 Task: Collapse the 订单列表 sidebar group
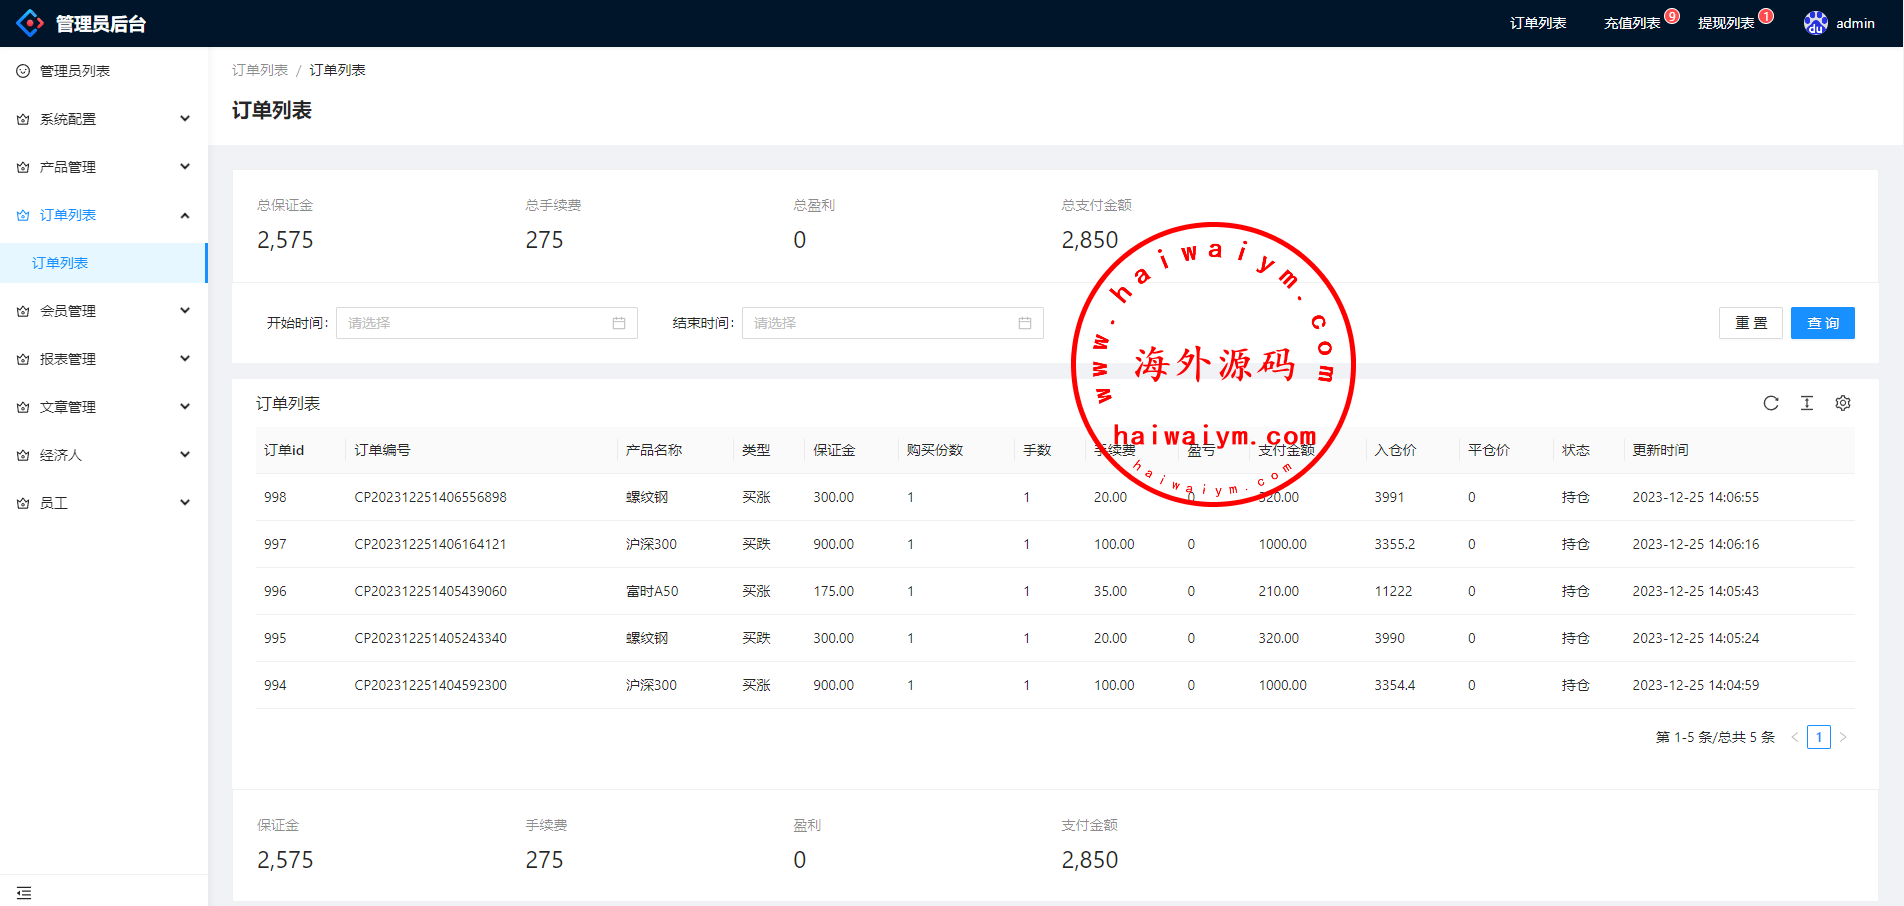pyautogui.click(x=103, y=215)
